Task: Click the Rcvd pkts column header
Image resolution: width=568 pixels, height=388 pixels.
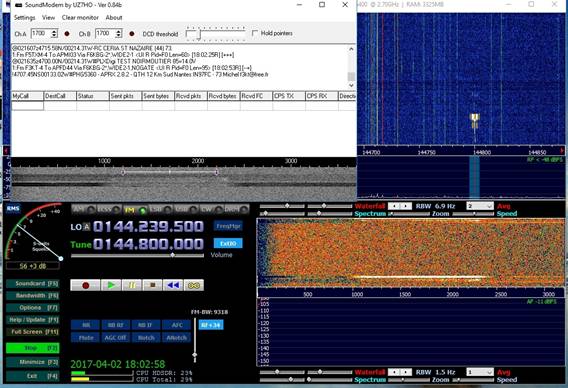Action: coord(191,96)
